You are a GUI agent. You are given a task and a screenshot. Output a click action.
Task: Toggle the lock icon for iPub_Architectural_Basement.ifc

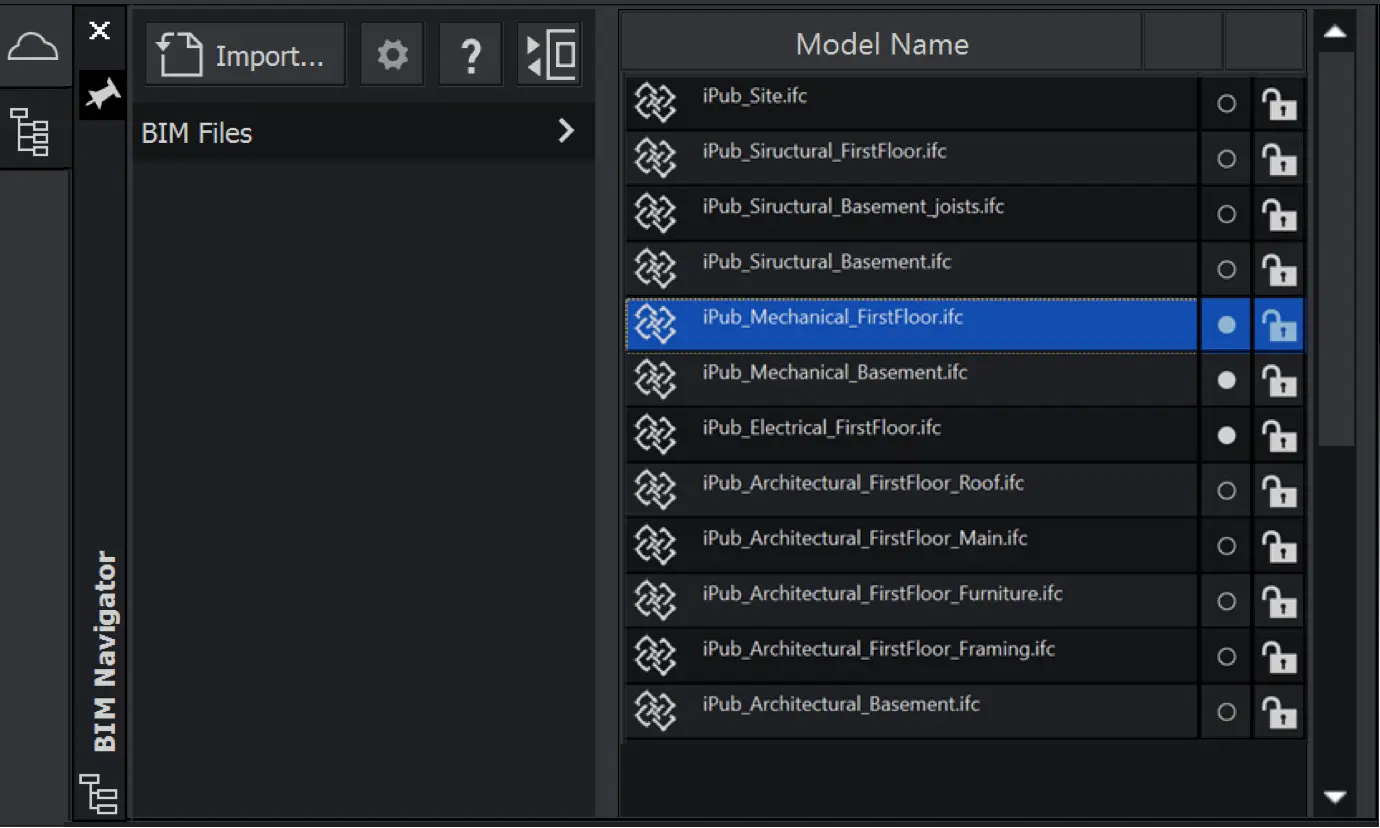point(1278,712)
